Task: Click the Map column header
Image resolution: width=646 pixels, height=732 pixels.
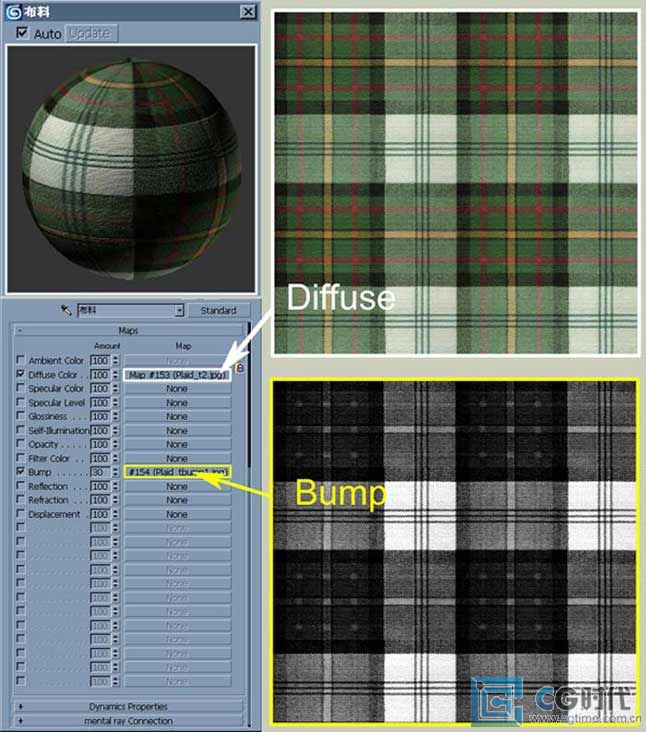Action: pyautogui.click(x=183, y=346)
